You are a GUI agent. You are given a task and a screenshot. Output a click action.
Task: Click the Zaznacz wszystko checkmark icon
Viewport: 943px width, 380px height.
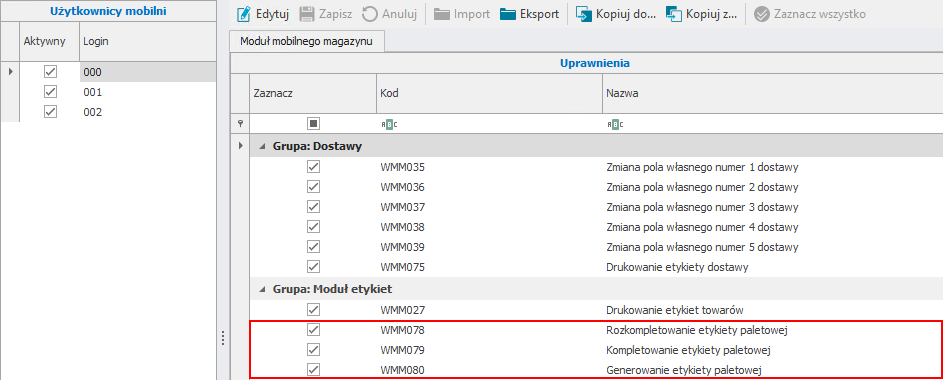[762, 14]
